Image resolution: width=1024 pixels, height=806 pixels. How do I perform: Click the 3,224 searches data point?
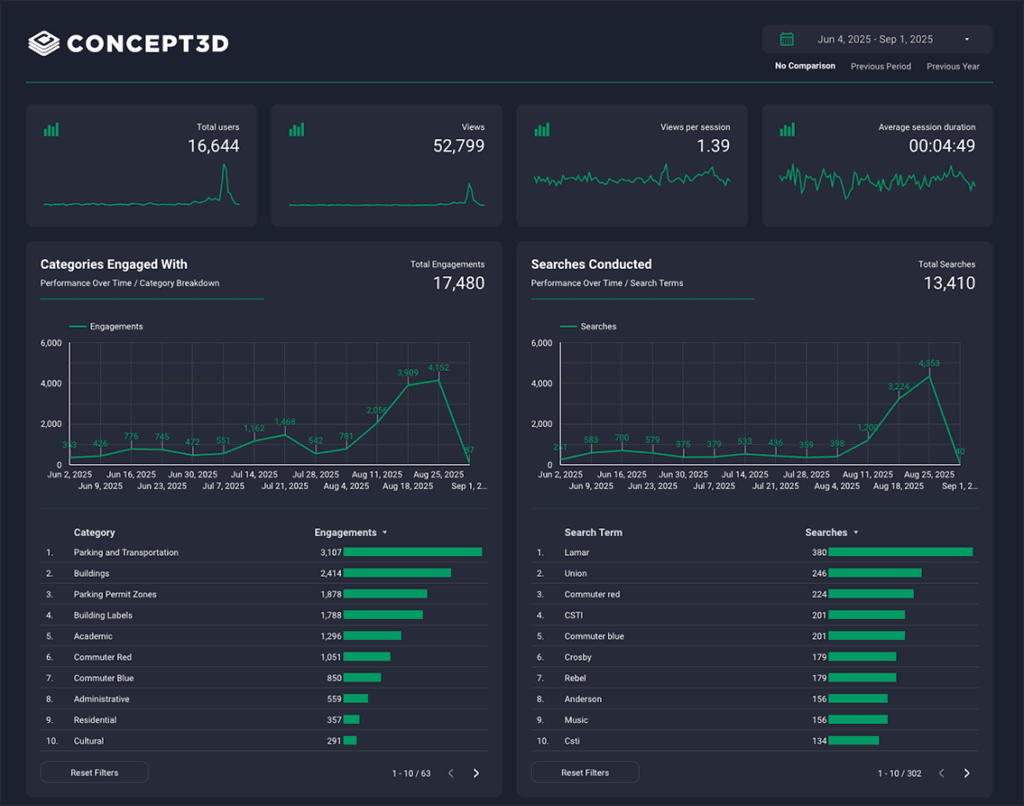pos(899,399)
